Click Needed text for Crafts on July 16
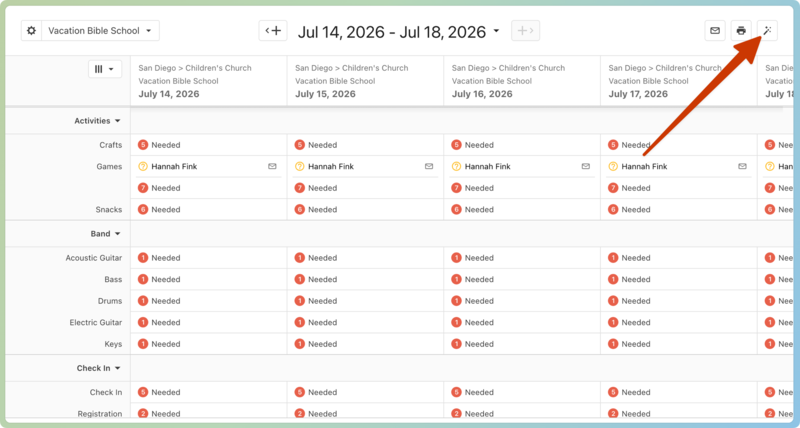 click(x=479, y=145)
